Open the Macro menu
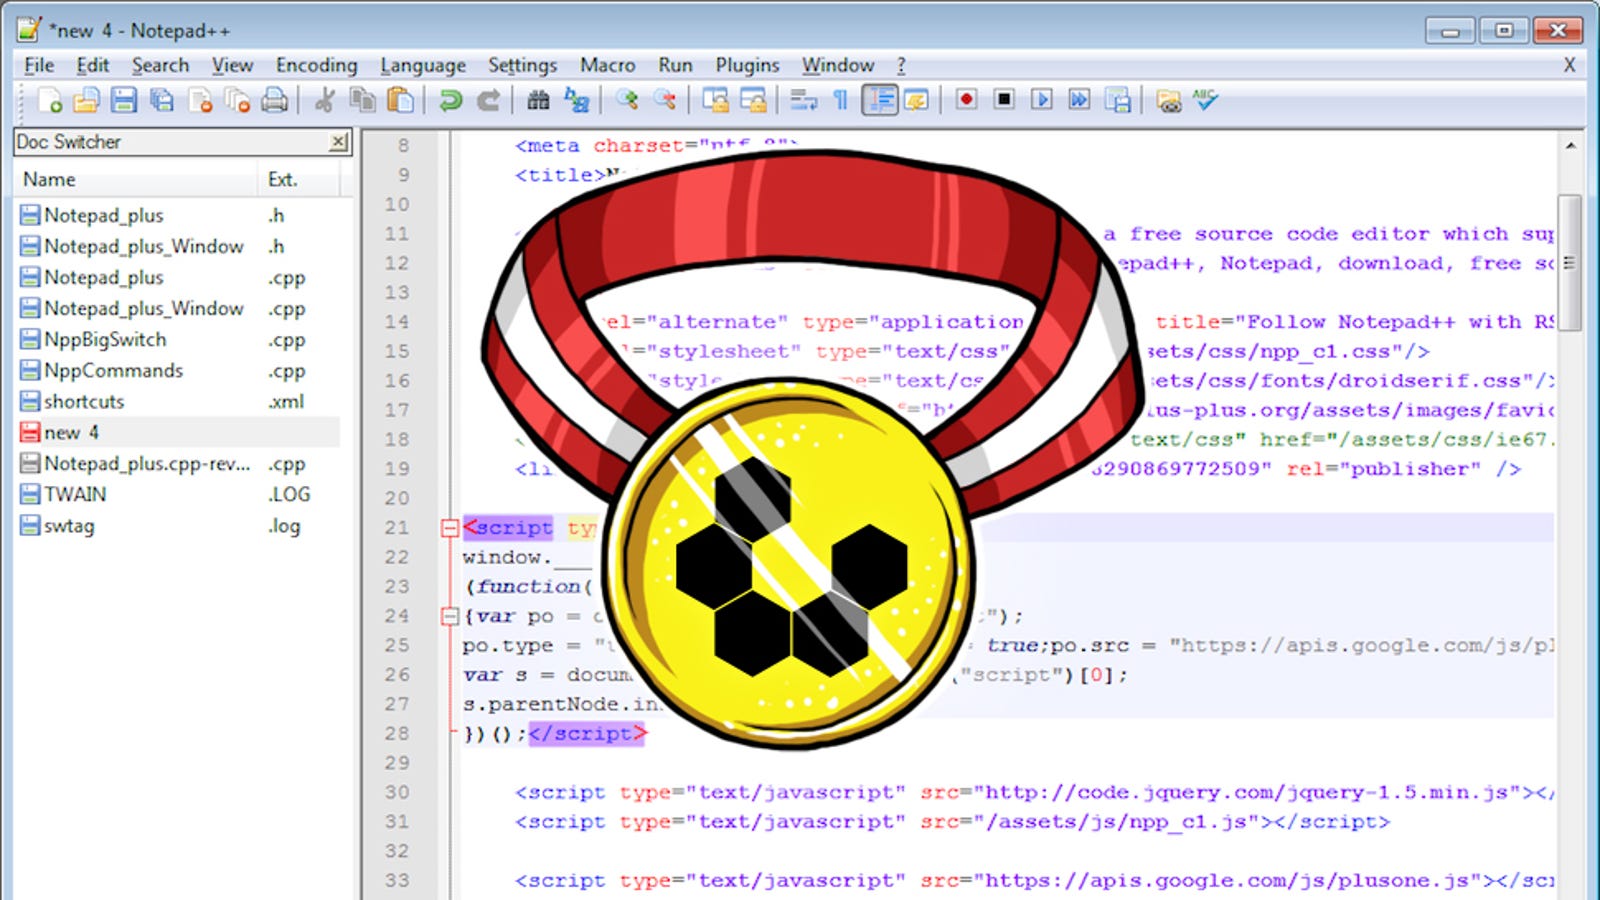 click(x=607, y=65)
